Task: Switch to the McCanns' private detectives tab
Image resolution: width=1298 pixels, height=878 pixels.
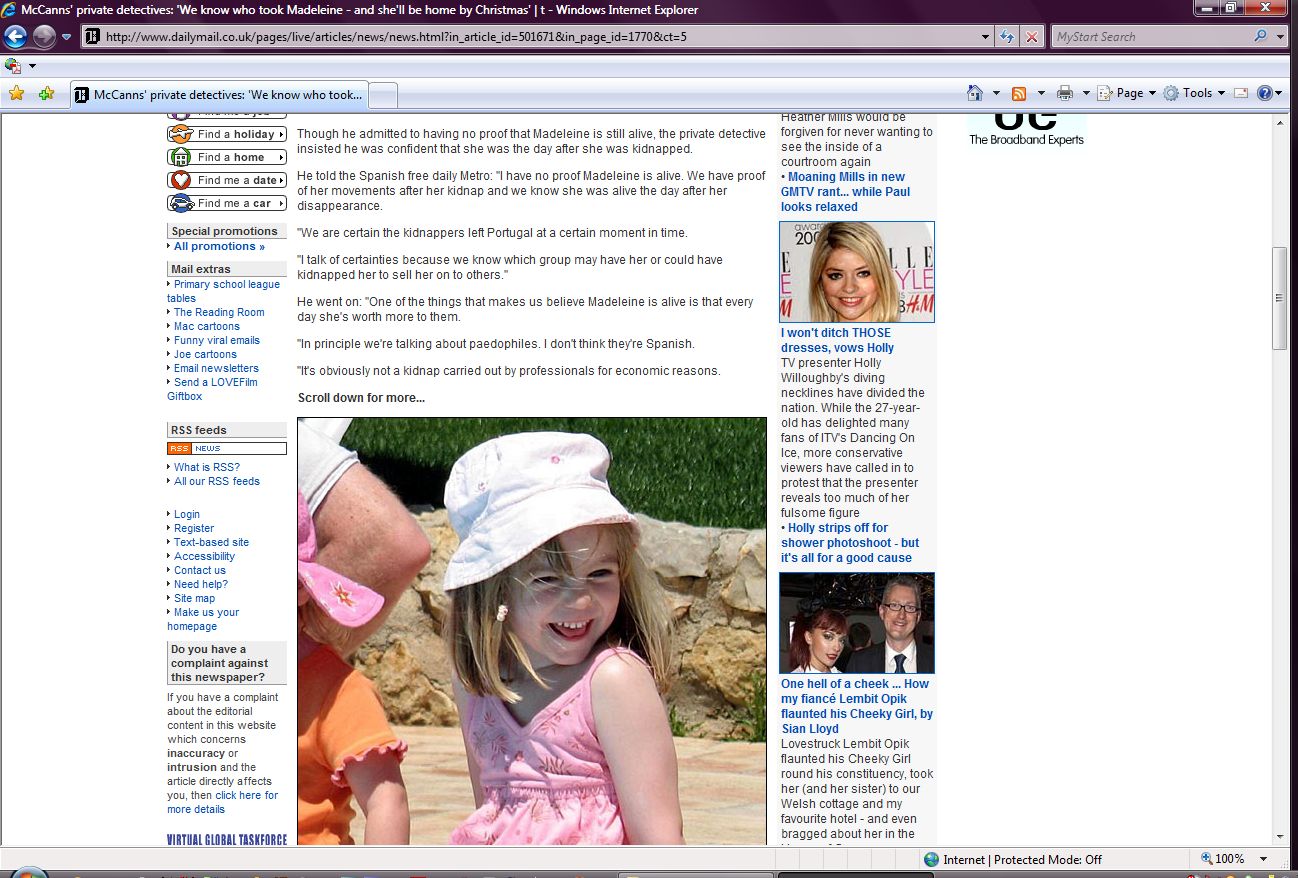Action: pos(220,95)
